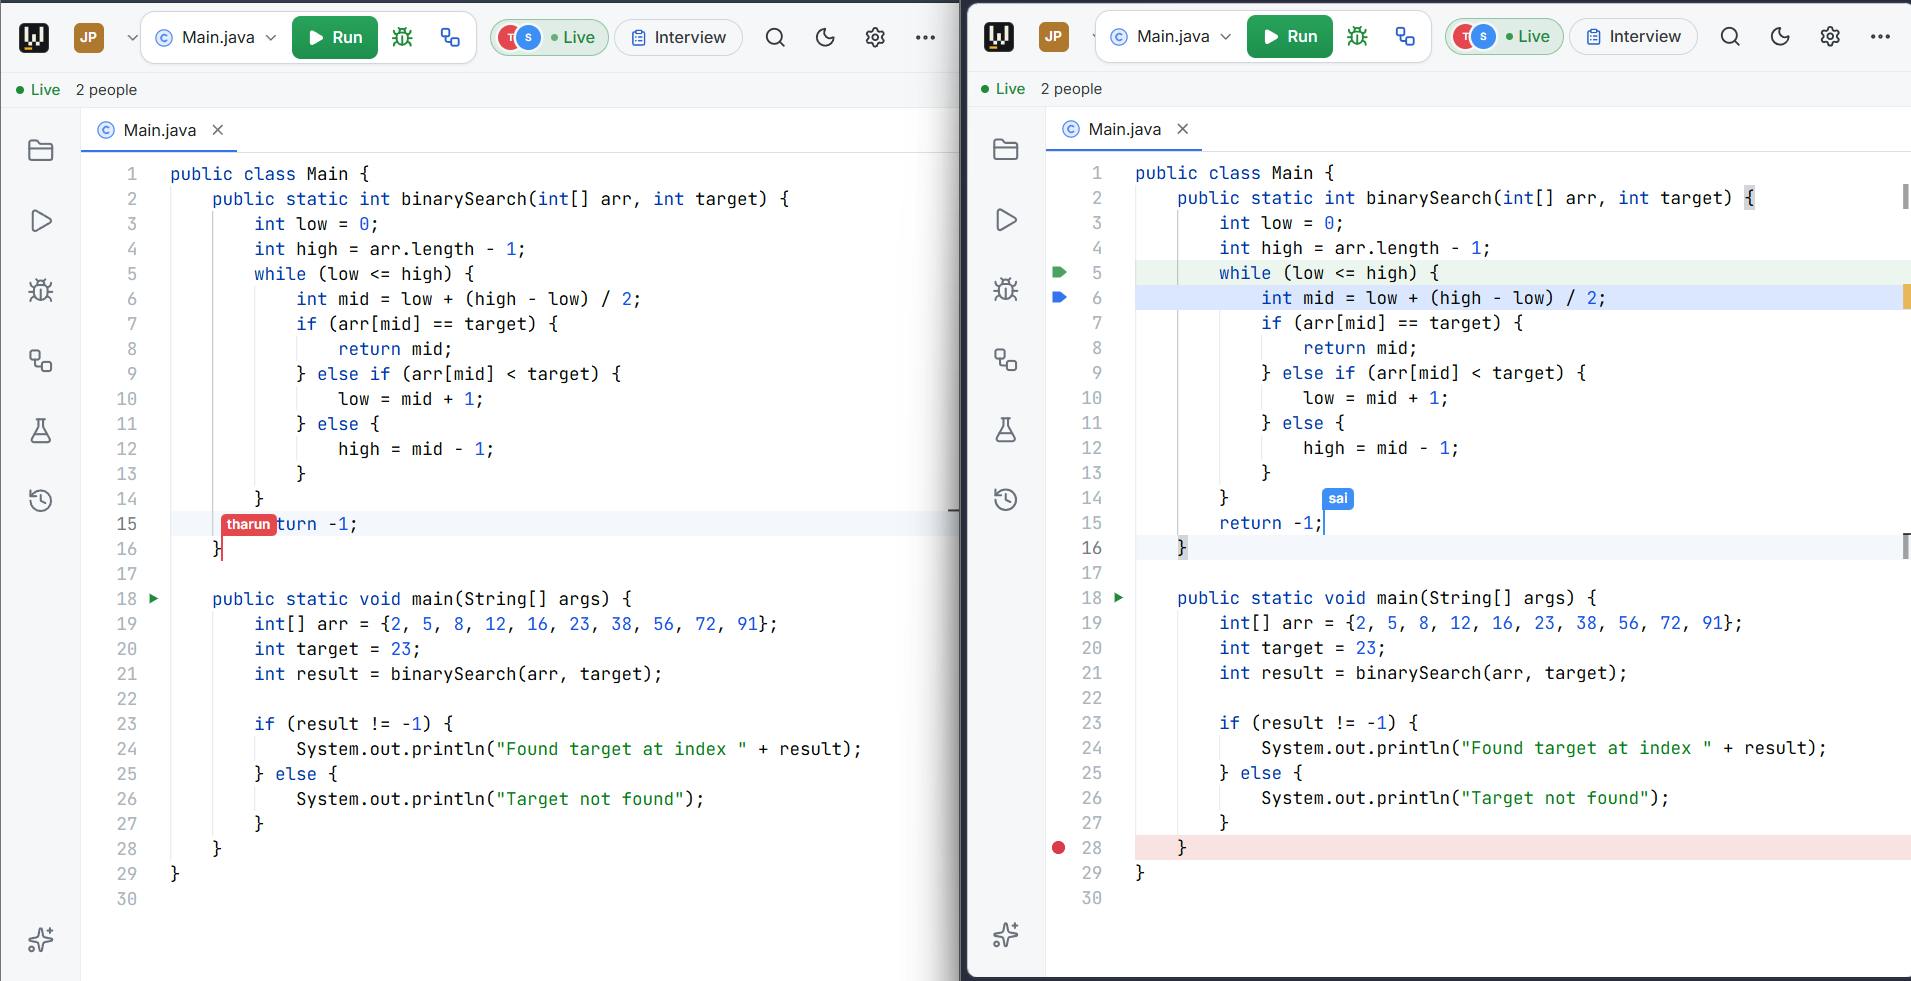Open the History clock icon in left window sidebar
The image size is (1911, 981).
41,501
